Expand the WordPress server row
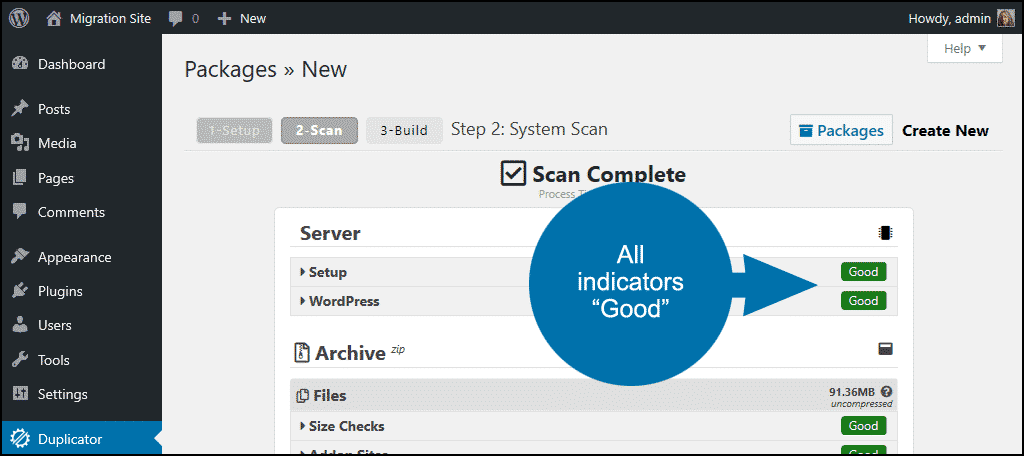This screenshot has height=456, width=1024. pos(594,301)
